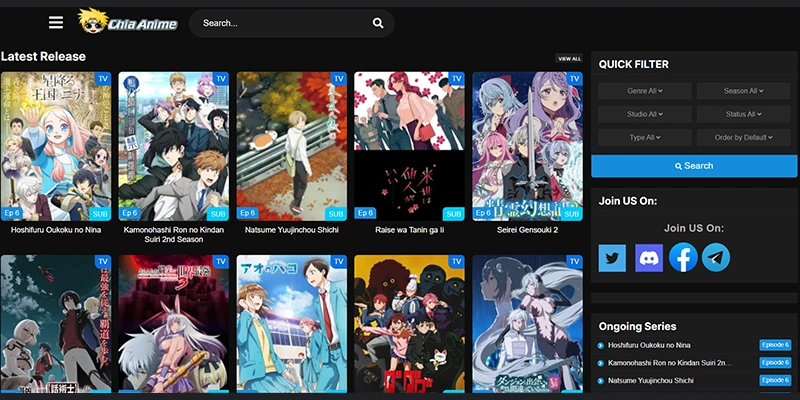The image size is (800, 400).
Task: Click Ep 6 badge on Natsume Yuujinchou Shichi poster
Action: point(247,213)
